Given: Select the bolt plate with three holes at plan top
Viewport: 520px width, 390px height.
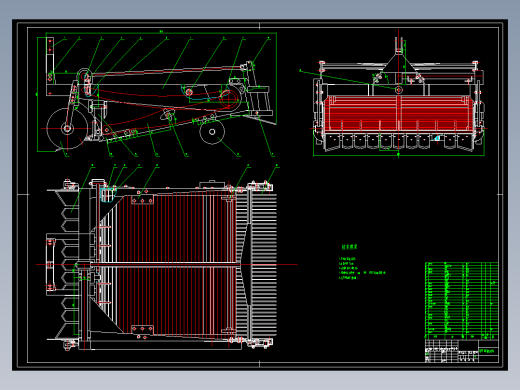Looking at the screenshot, I should [x=142, y=200].
